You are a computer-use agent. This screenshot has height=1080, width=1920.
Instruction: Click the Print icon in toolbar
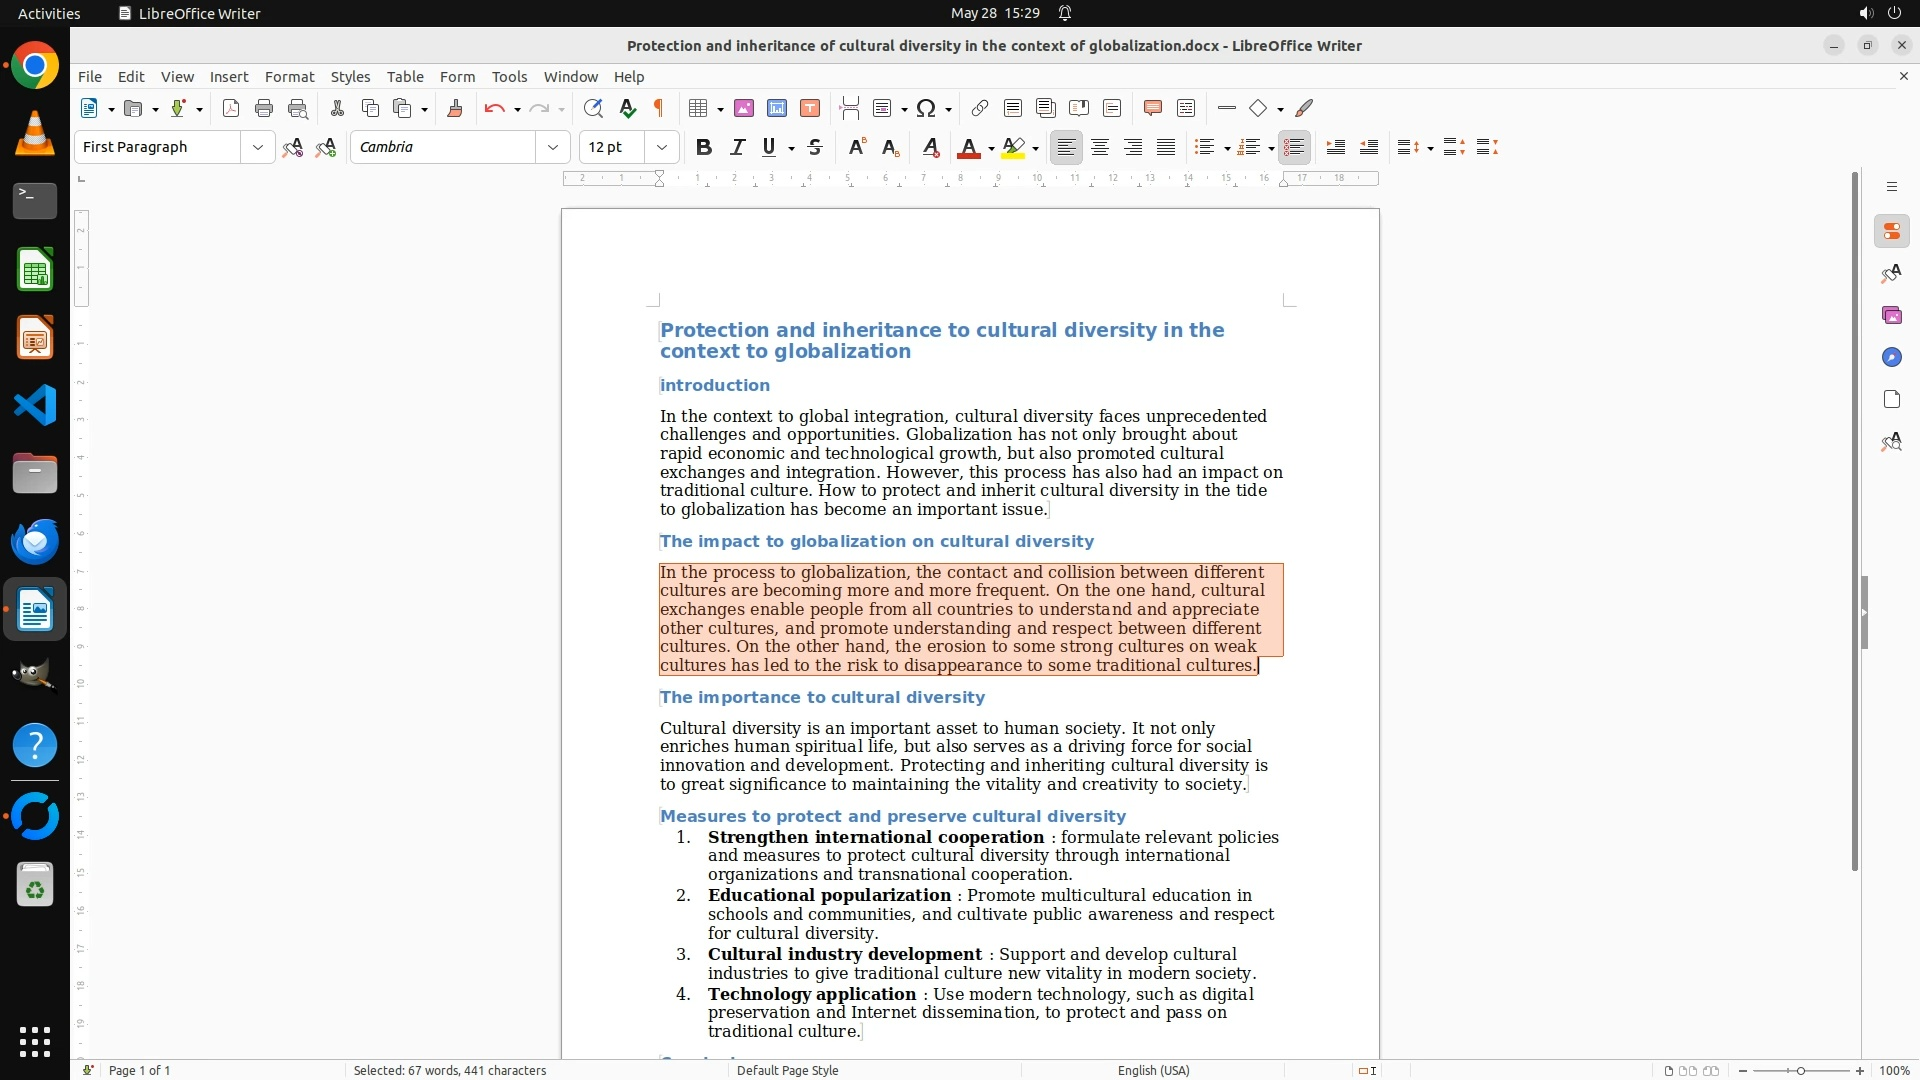point(264,108)
